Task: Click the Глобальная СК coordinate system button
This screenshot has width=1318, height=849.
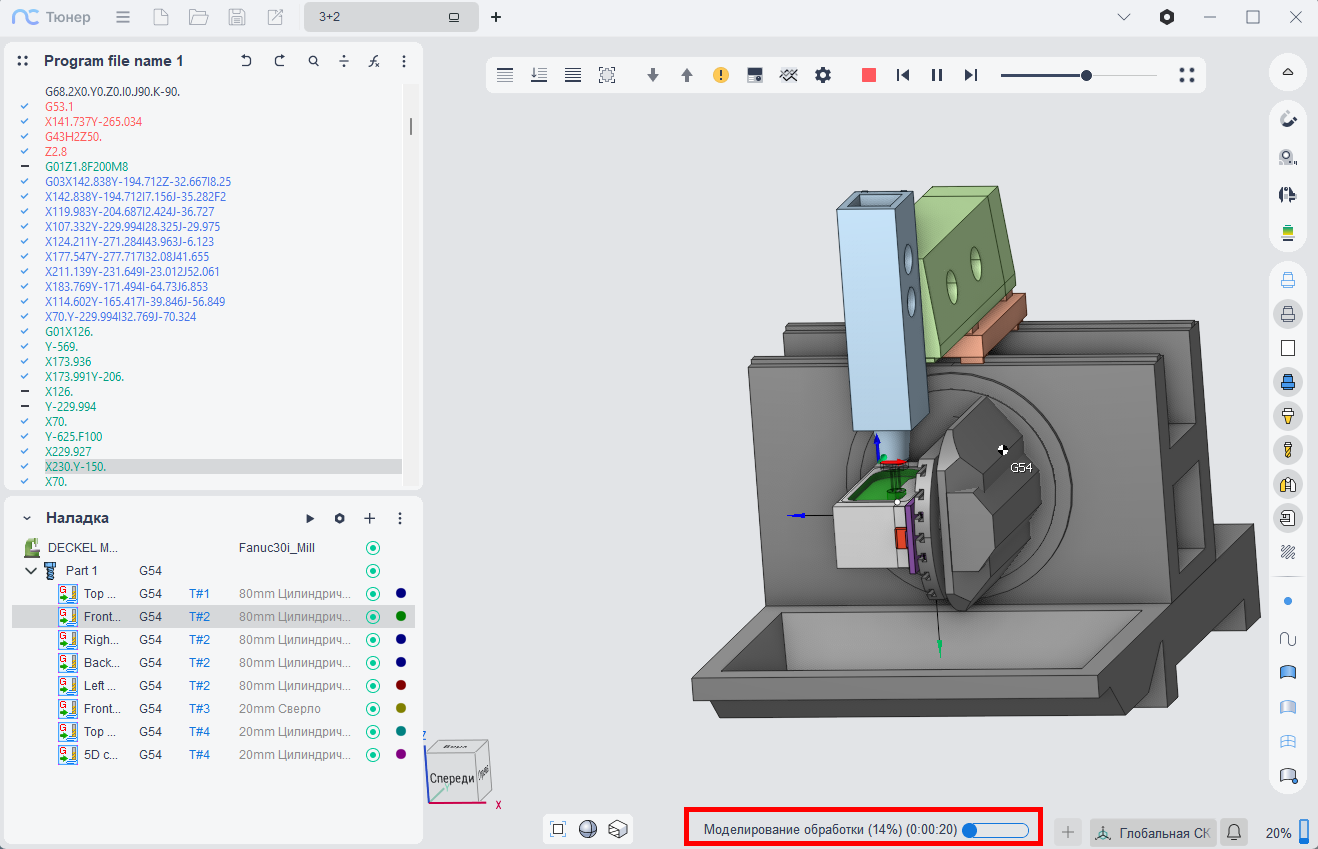Action: 1152,832
